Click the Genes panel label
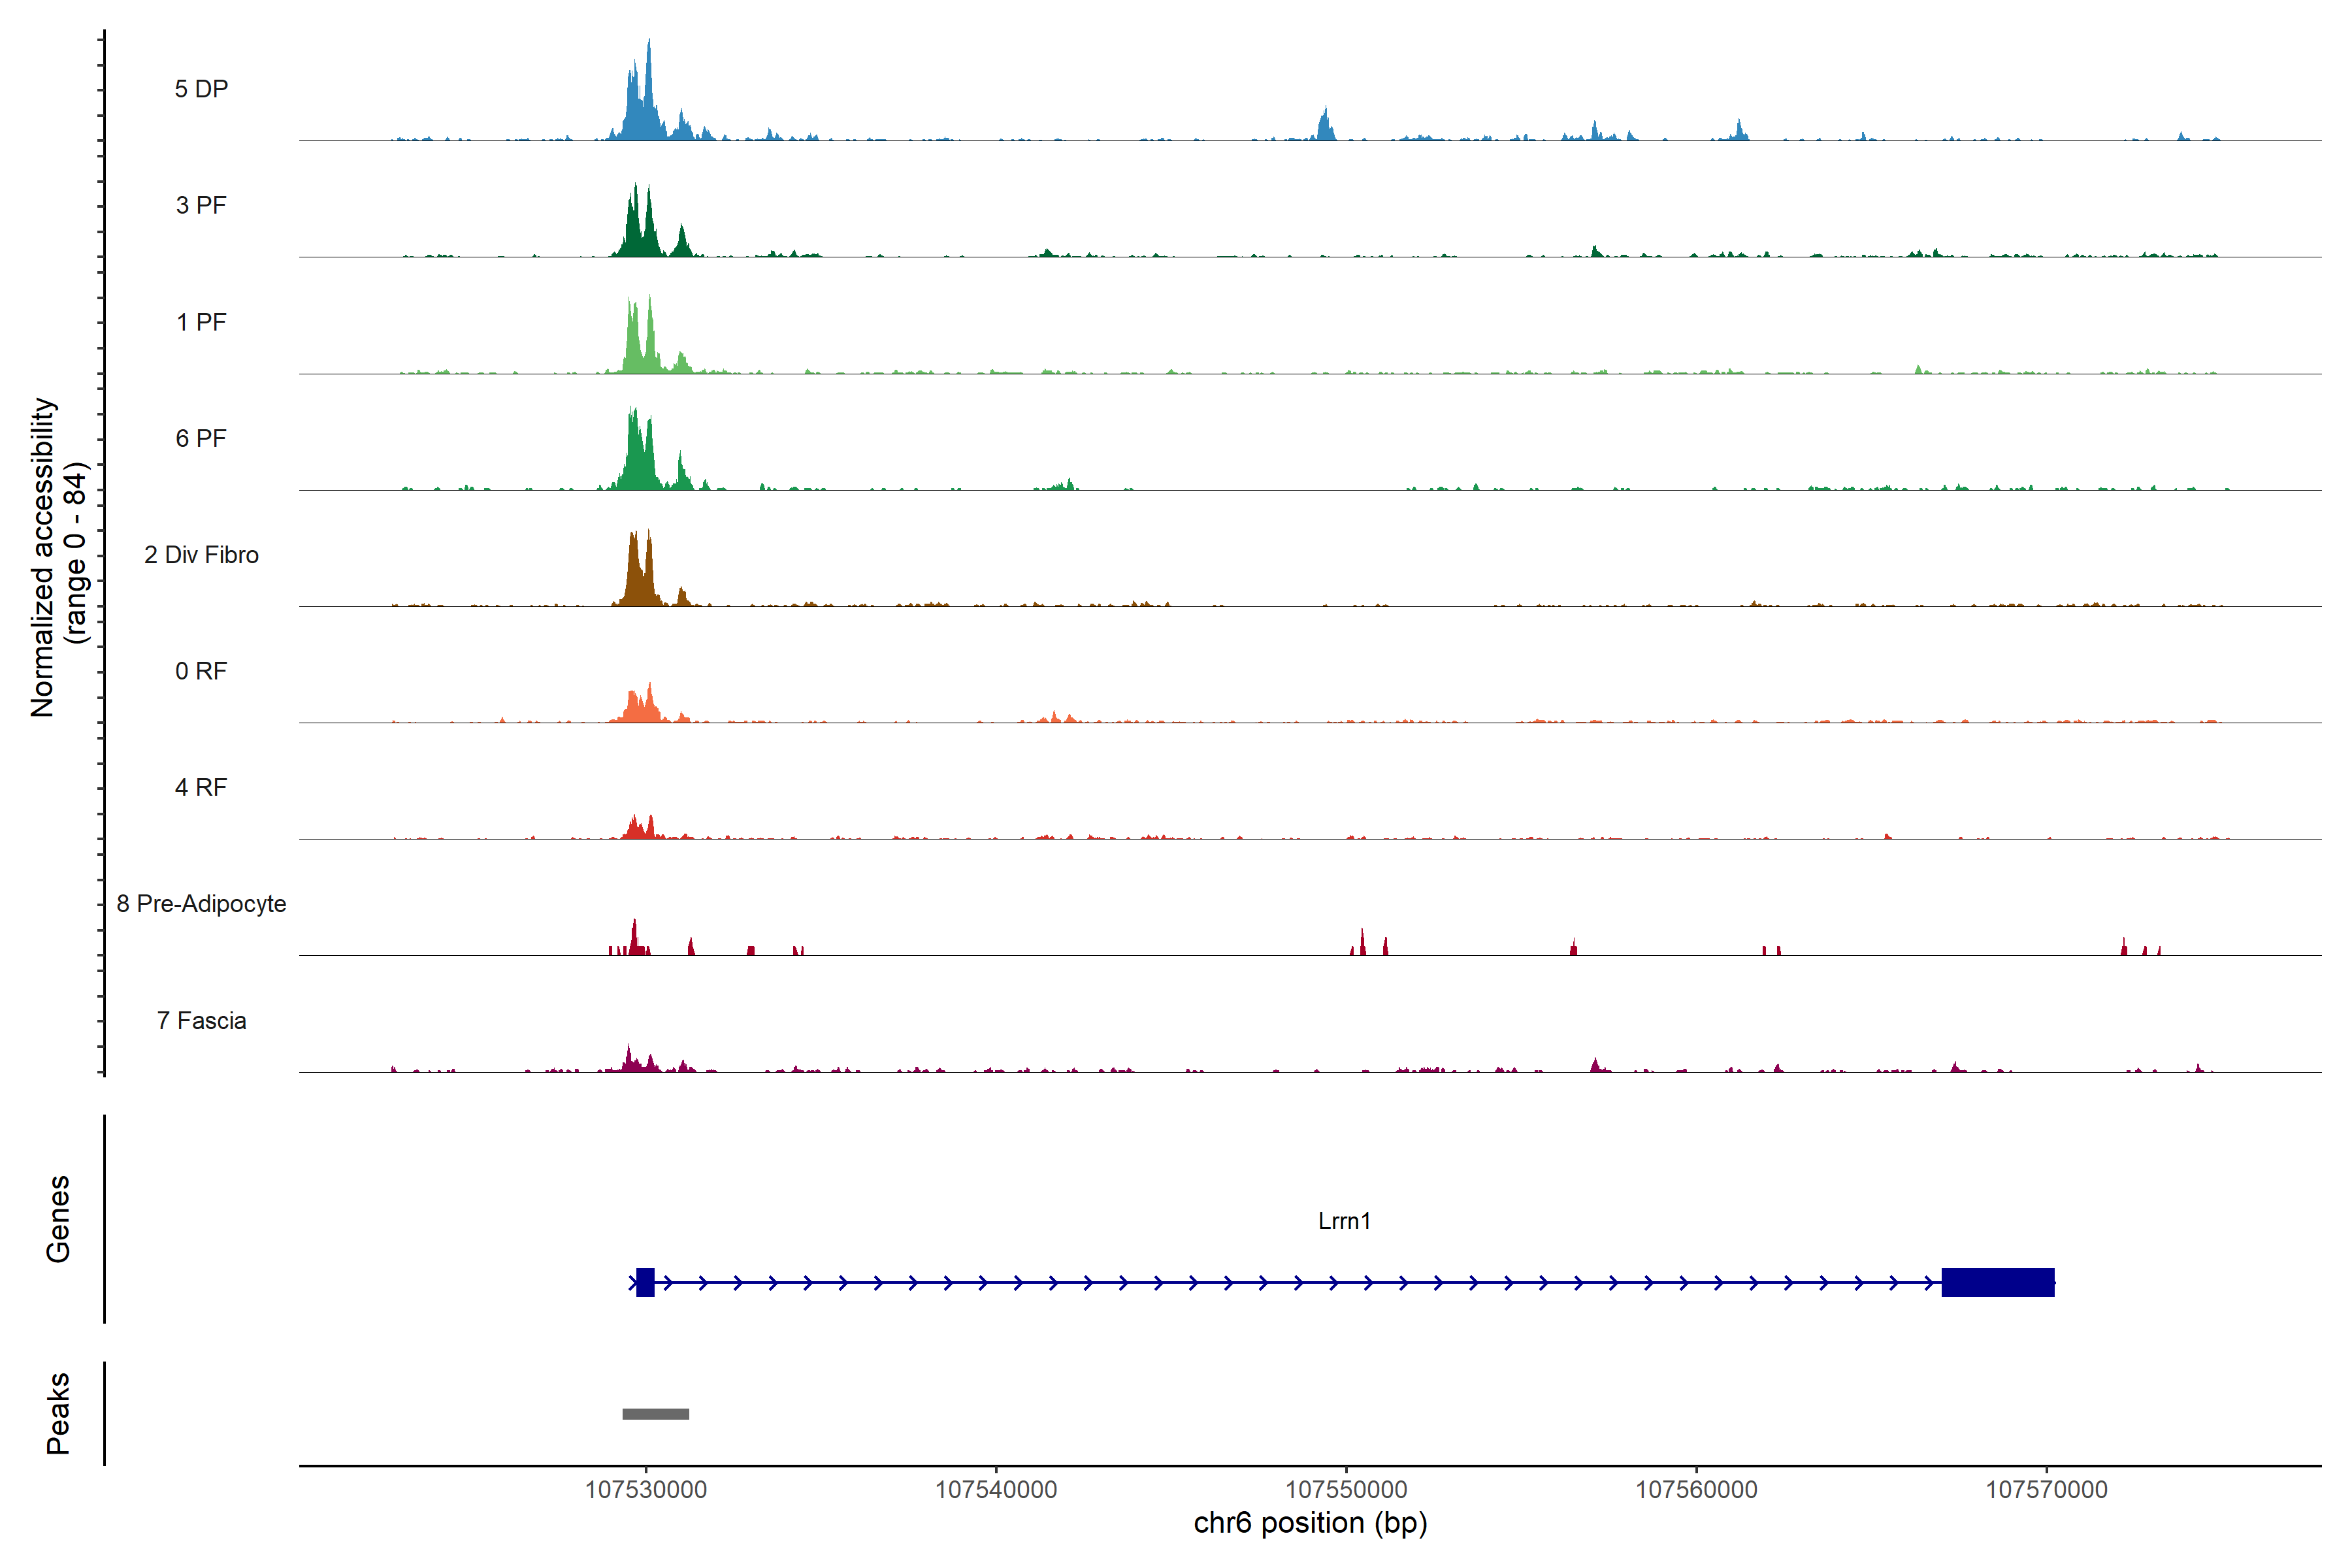The width and height of the screenshot is (2352, 1568). [58, 1219]
